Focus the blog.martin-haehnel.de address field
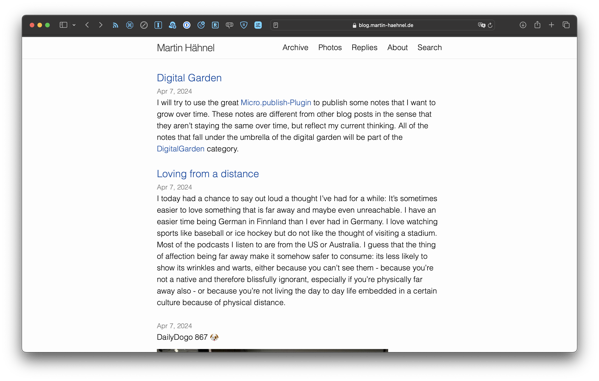599x381 pixels. pos(383,25)
